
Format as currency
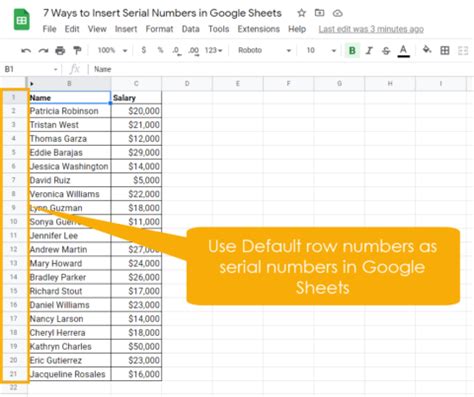coord(144,50)
